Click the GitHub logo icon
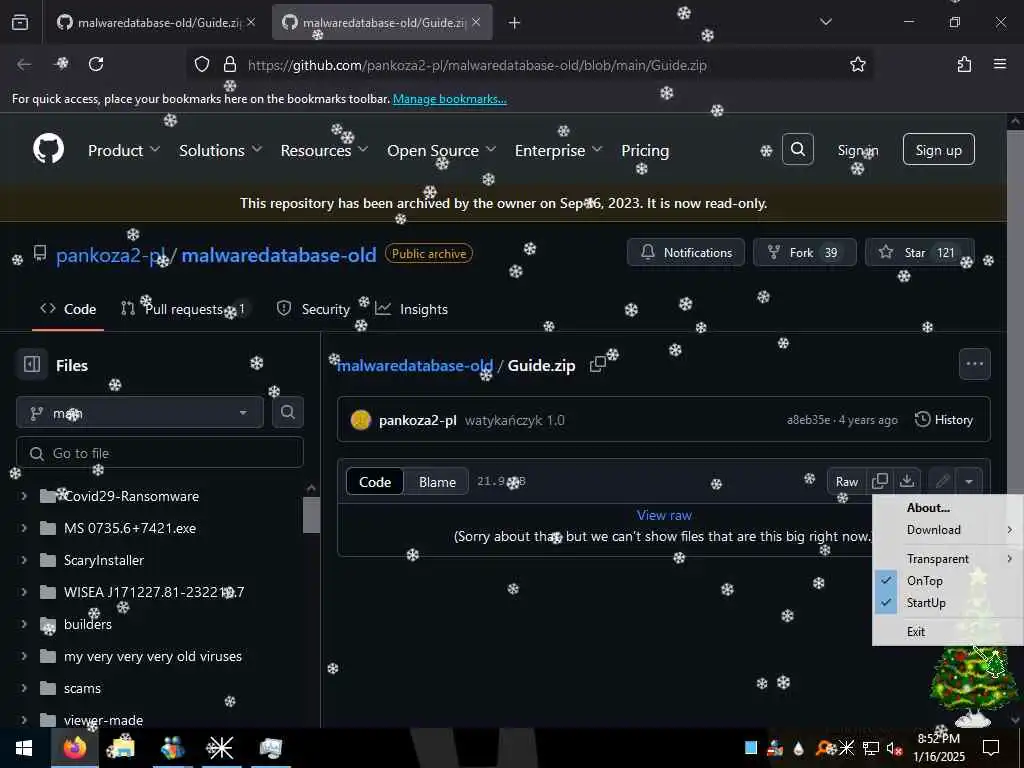 [x=49, y=150]
